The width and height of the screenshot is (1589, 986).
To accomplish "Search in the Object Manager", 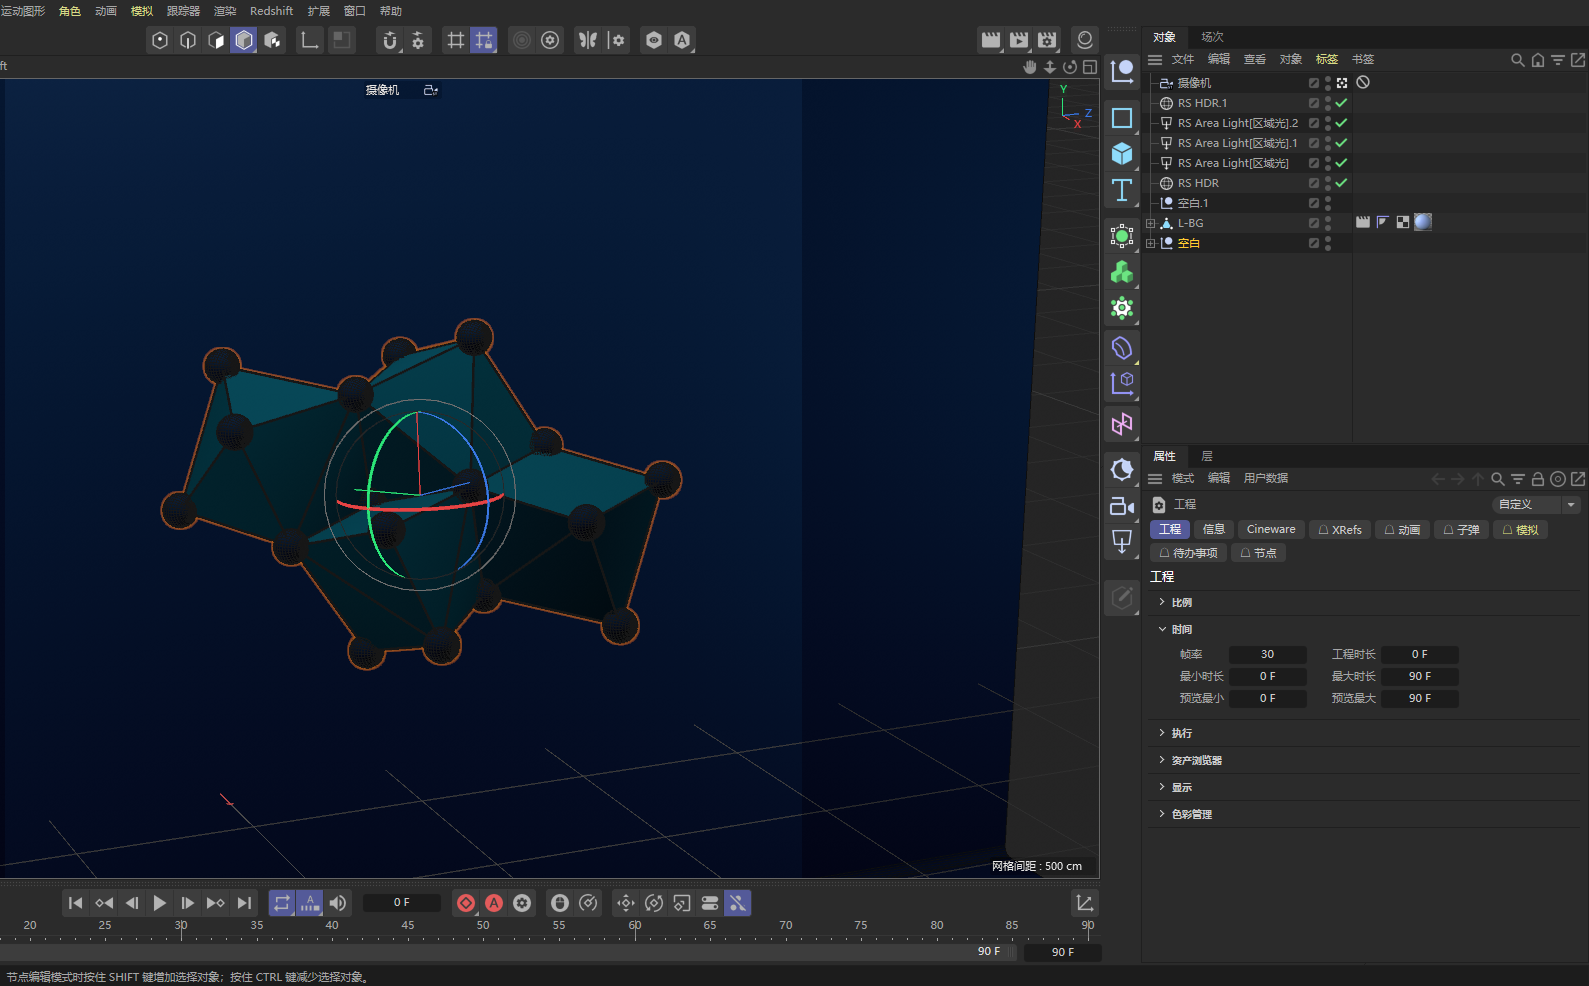I will (1517, 60).
